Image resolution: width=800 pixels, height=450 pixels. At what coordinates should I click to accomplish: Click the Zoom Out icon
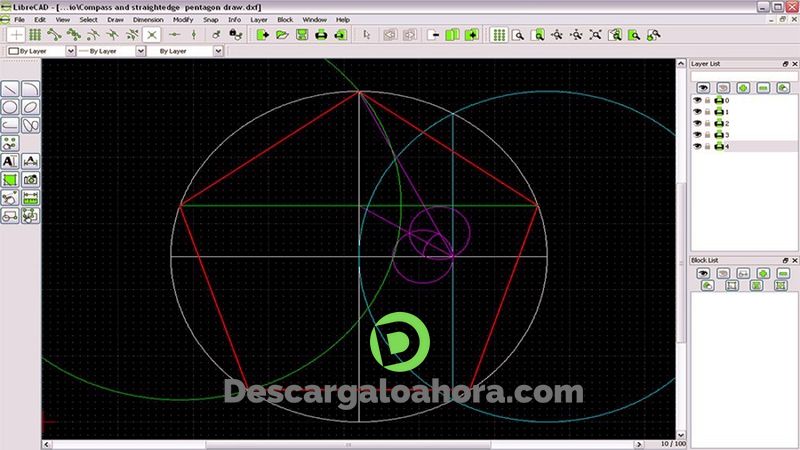click(577, 35)
